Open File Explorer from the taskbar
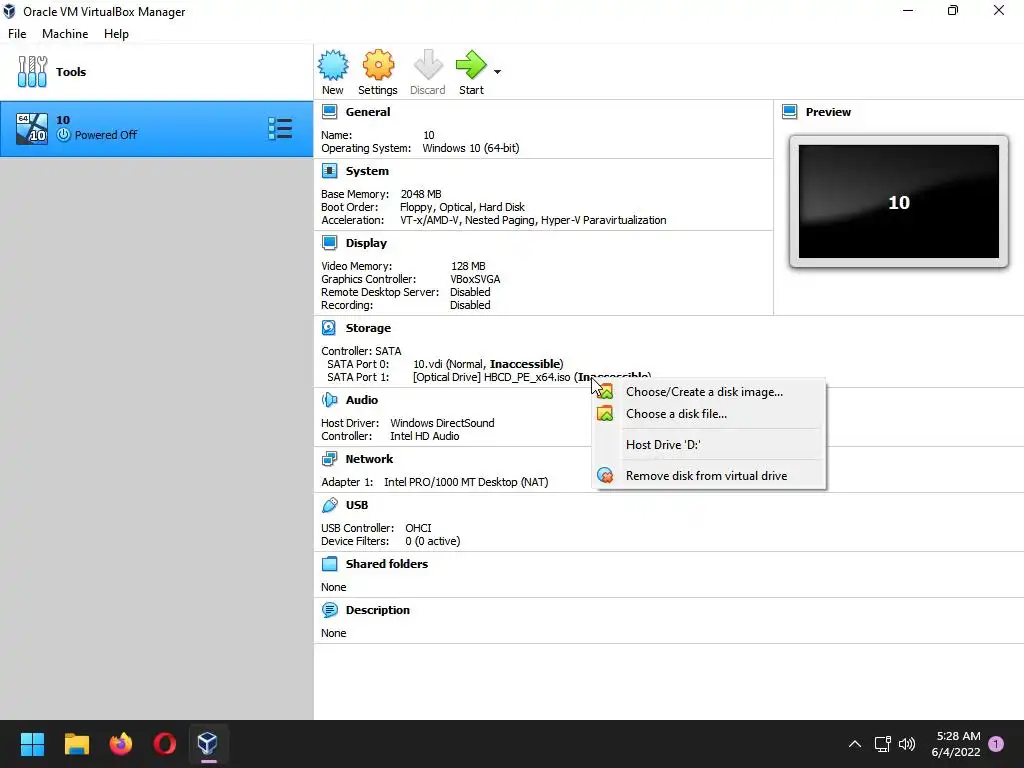This screenshot has width=1024, height=768. [x=76, y=744]
